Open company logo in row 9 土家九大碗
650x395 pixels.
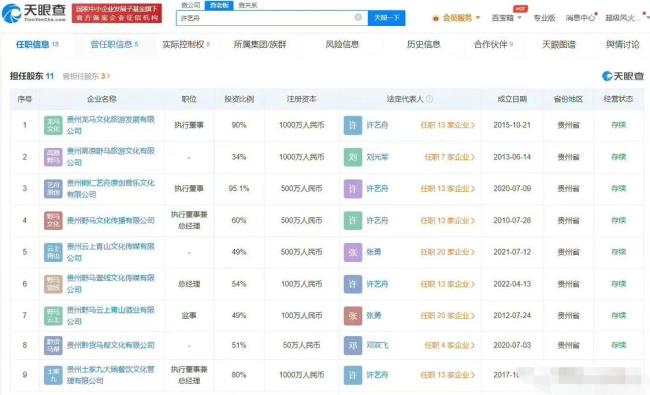(x=53, y=375)
